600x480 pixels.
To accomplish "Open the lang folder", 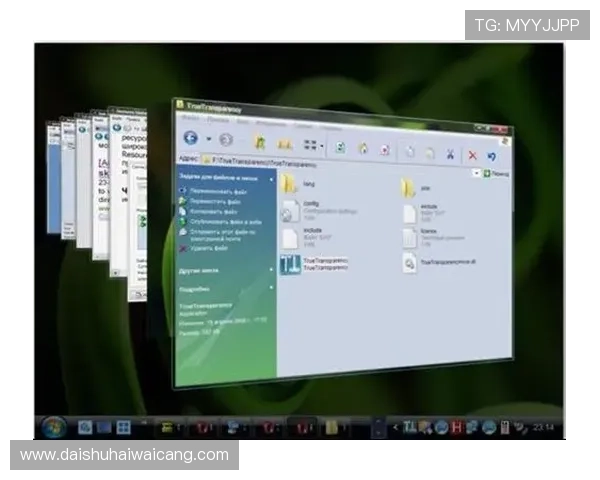I will [290, 184].
